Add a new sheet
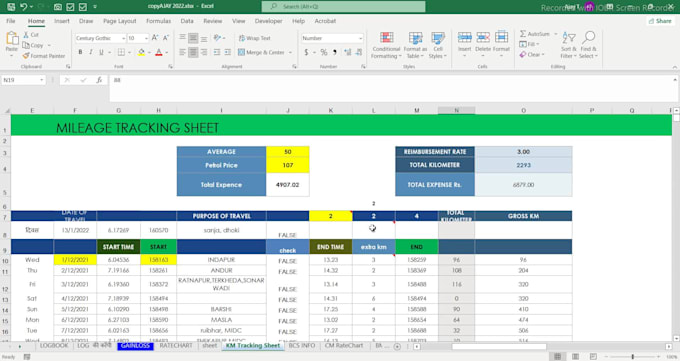The image size is (680, 361). coord(397,346)
